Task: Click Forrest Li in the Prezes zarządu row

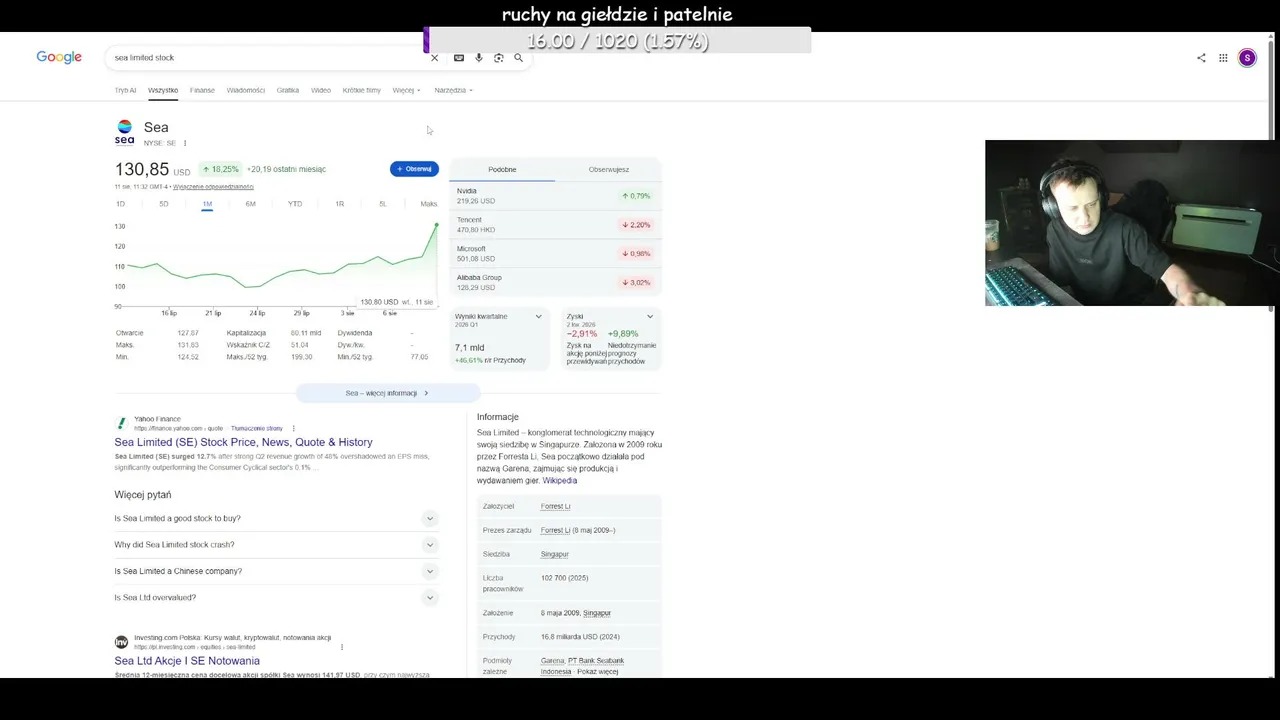Action: 555,530
